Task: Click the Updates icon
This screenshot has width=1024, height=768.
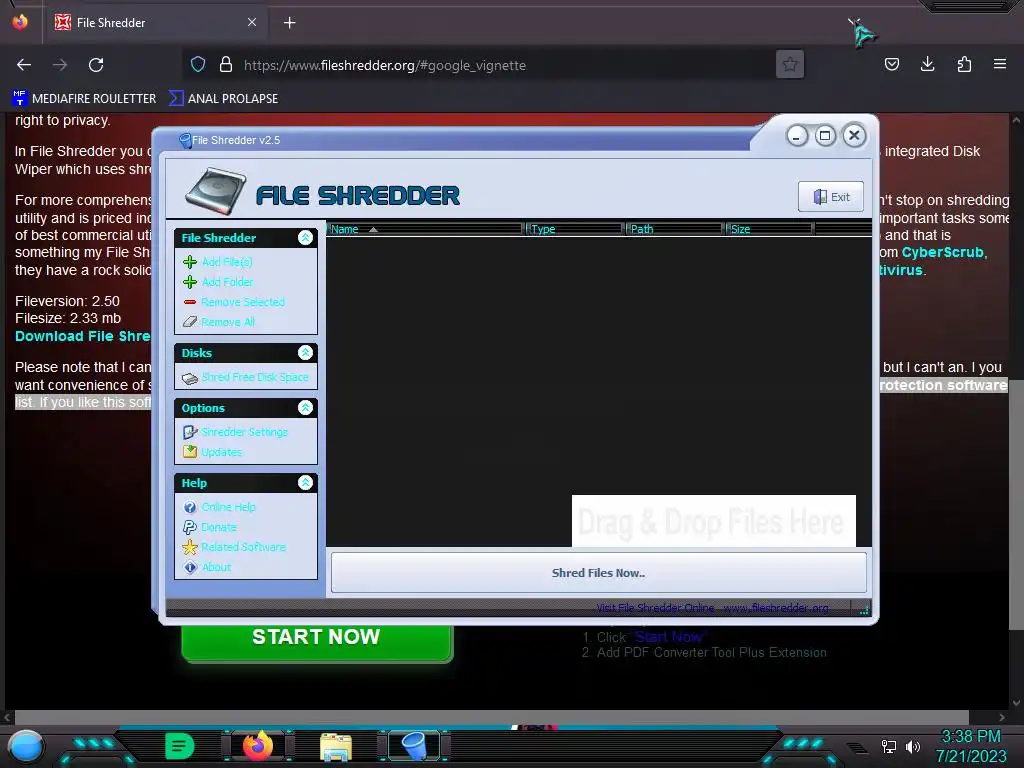Action: 190,452
